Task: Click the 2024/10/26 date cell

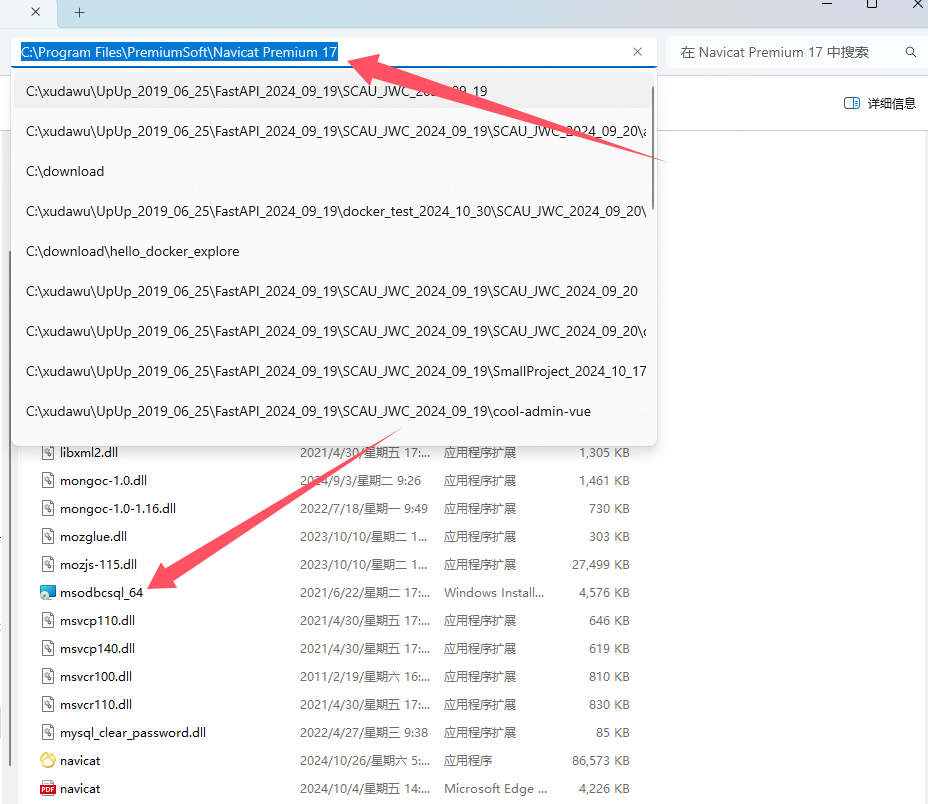Action: click(x=365, y=761)
